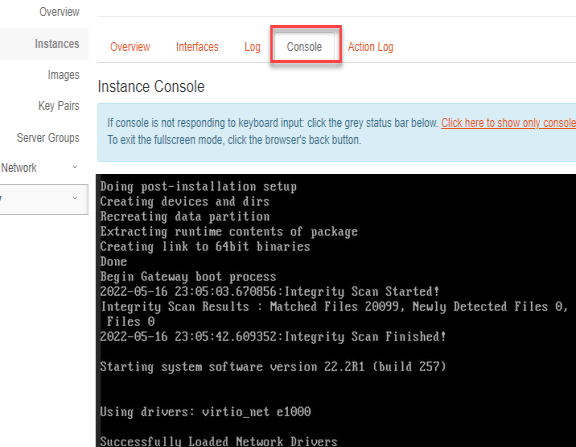Click 'Integrity Scan Results : Matched Files' line
This screenshot has height=447, width=576.
pos(335,307)
